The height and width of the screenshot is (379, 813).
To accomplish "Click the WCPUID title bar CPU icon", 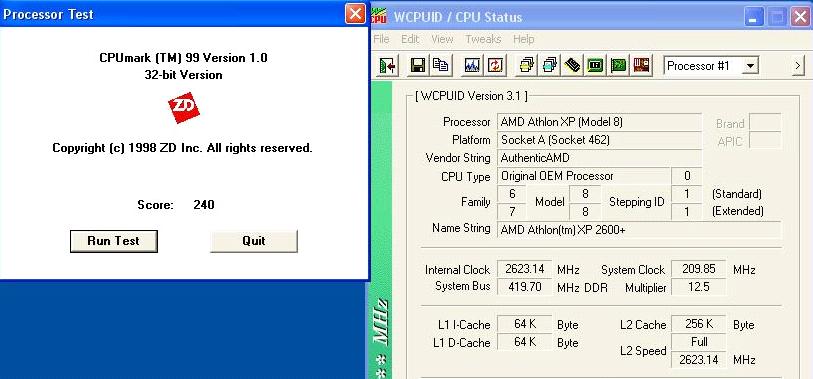I will click(x=379, y=16).
